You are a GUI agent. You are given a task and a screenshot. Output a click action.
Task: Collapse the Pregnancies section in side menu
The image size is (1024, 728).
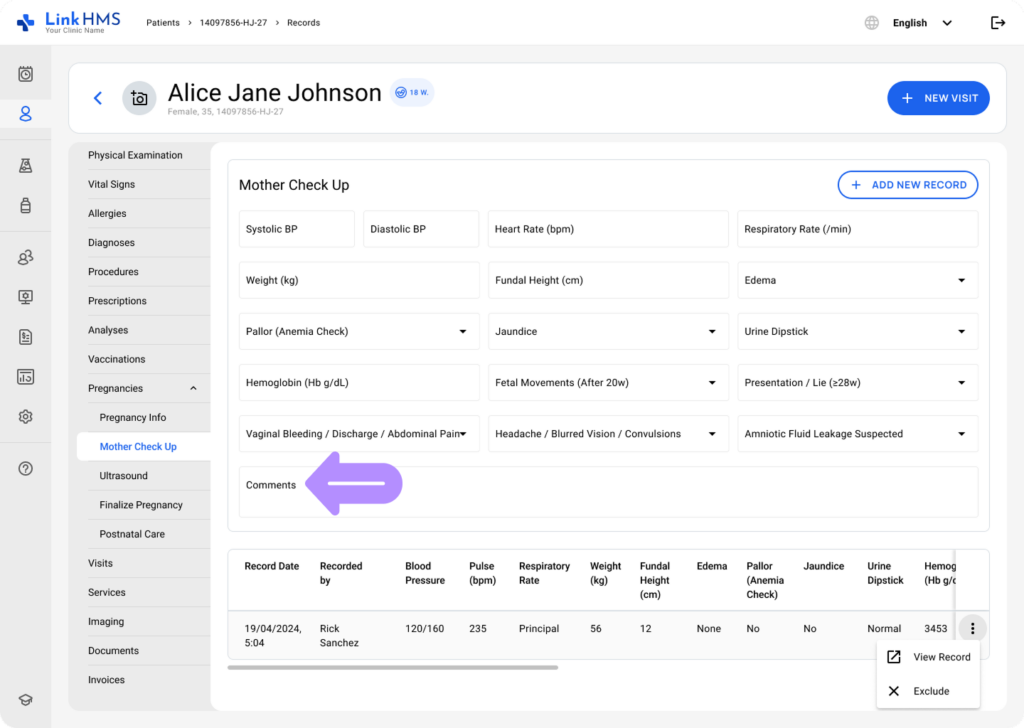coord(193,389)
